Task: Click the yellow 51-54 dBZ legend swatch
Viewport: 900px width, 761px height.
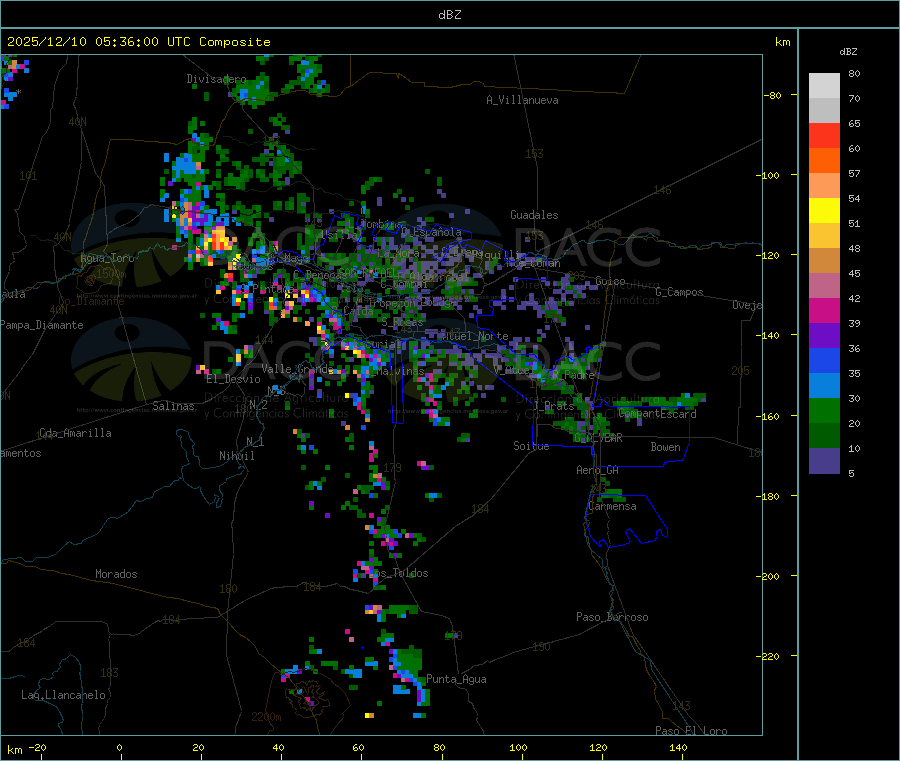Action: tap(824, 211)
